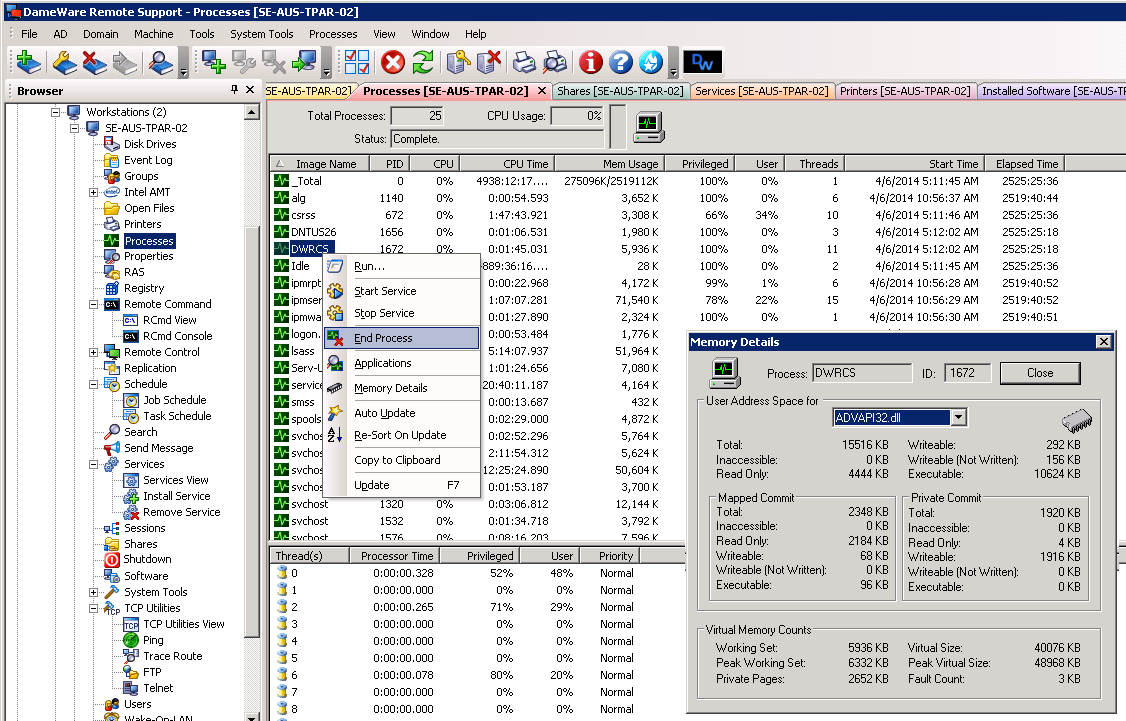Viewport: 1126px width, 721px height.
Task: Collapse the Services tree node
Action: tap(93, 464)
